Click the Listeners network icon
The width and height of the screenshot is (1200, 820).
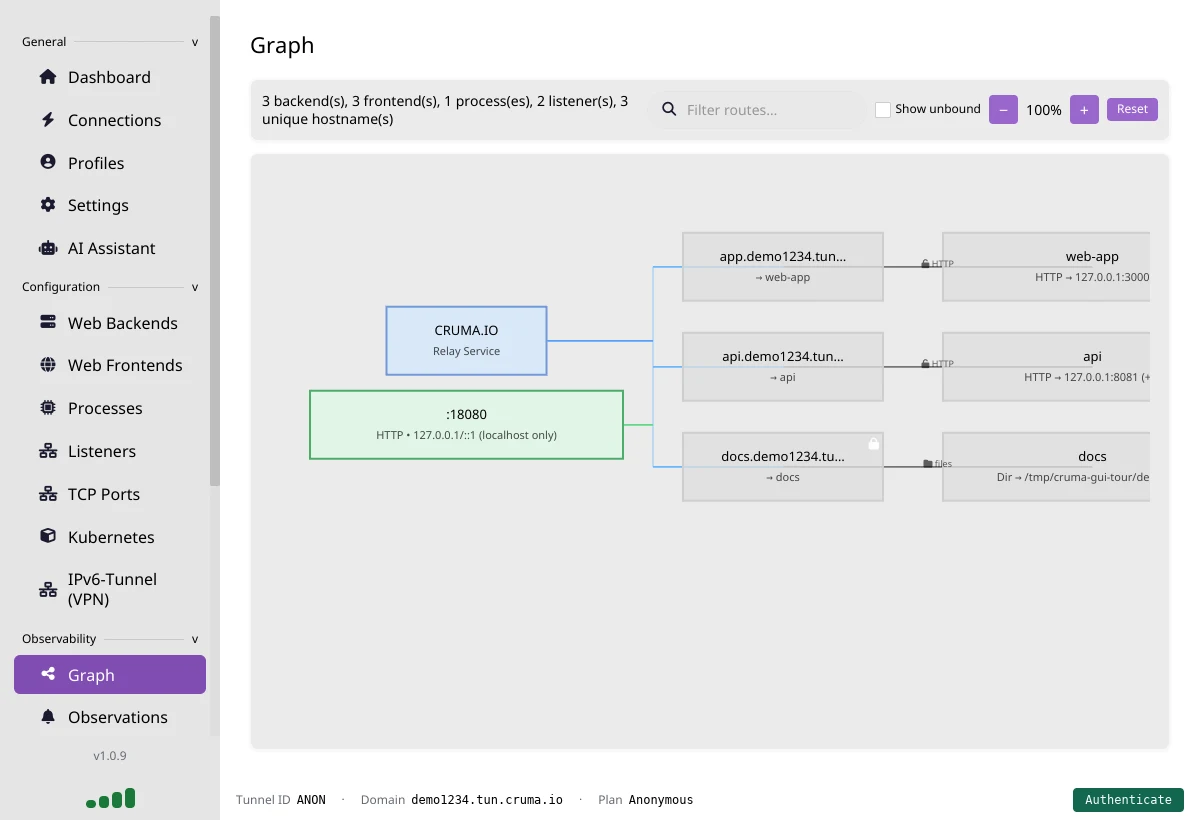(x=48, y=451)
